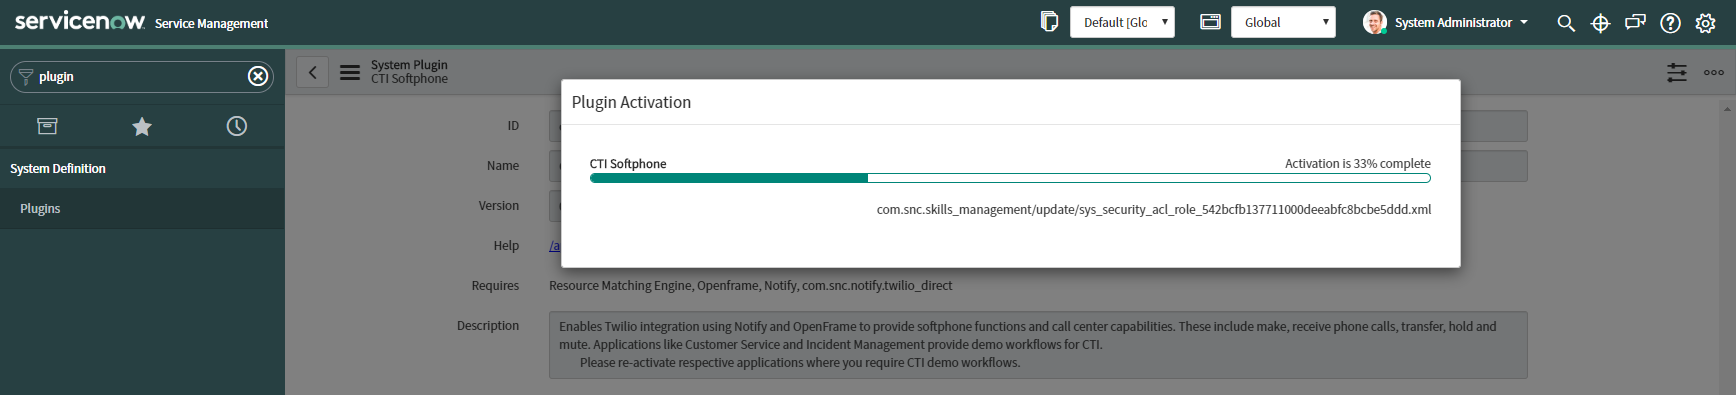Switch to the Favorites star tab
The width and height of the screenshot is (1736, 395).
coord(142,126)
